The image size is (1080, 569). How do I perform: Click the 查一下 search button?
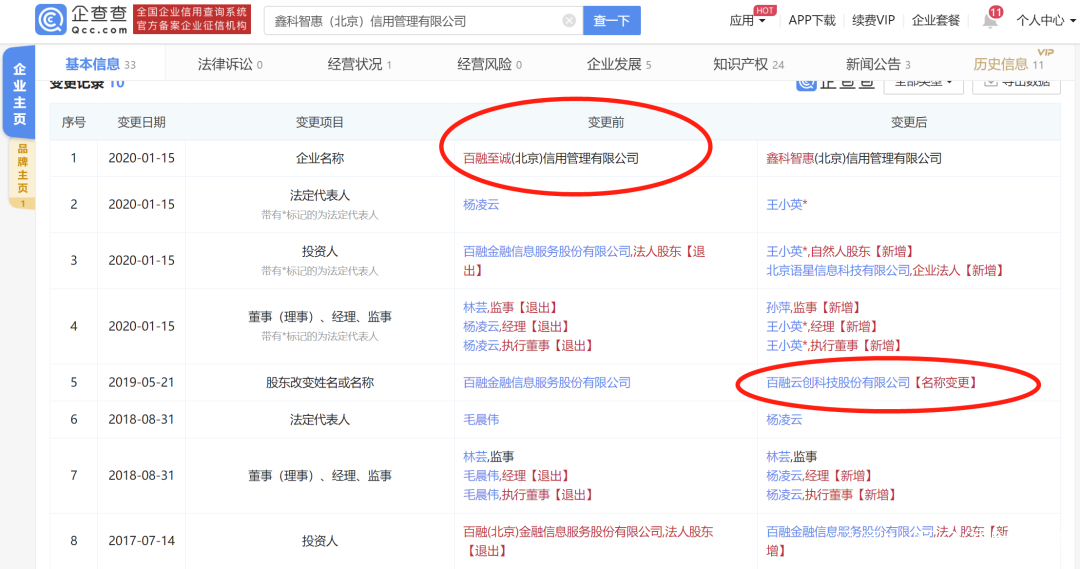coord(612,21)
